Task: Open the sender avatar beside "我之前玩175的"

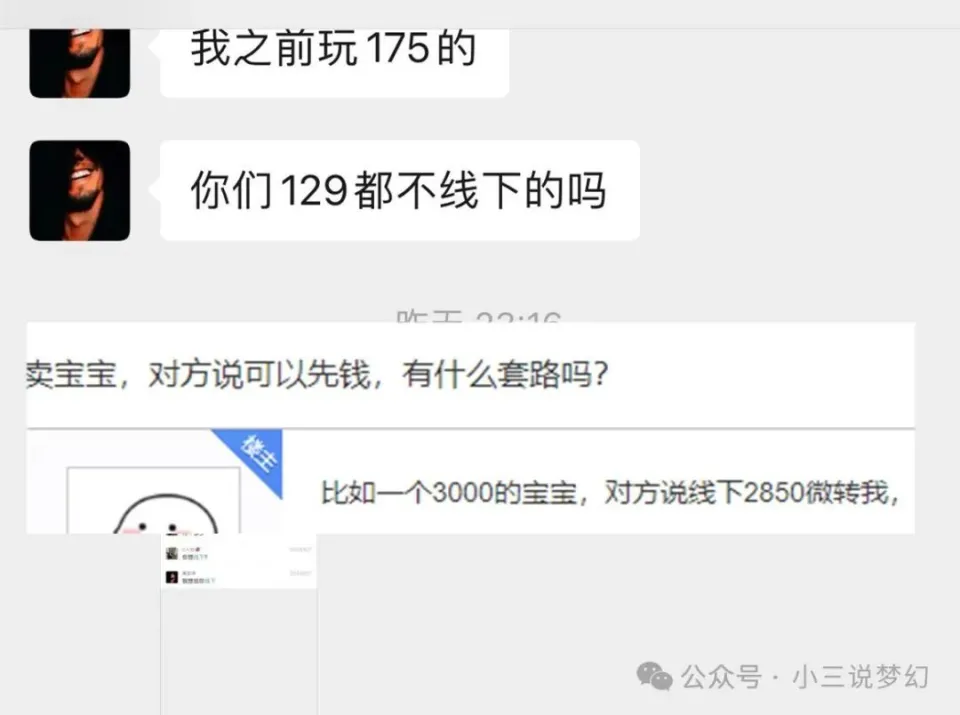Action: click(x=80, y=63)
